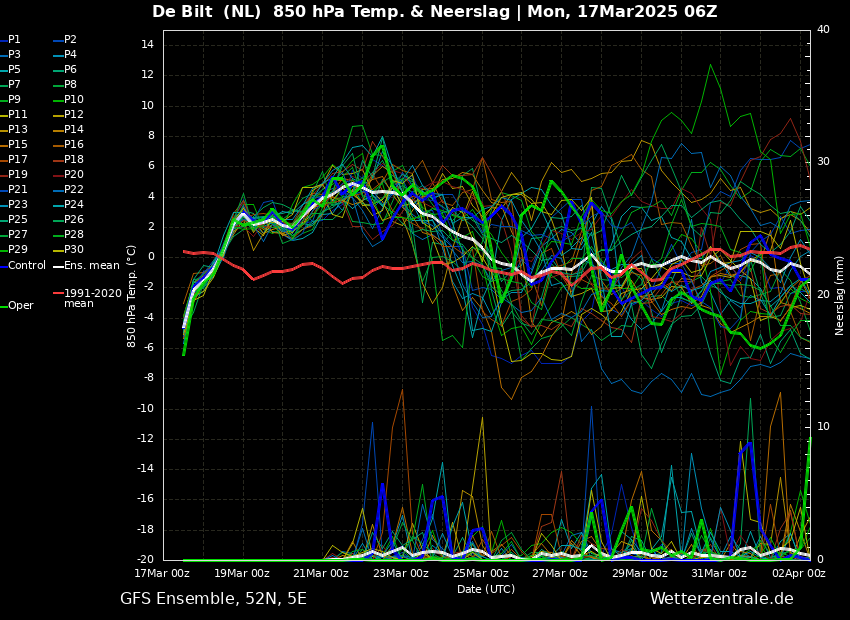Select the 29Mar 00z date tick
The image size is (850, 620).
click(640, 573)
